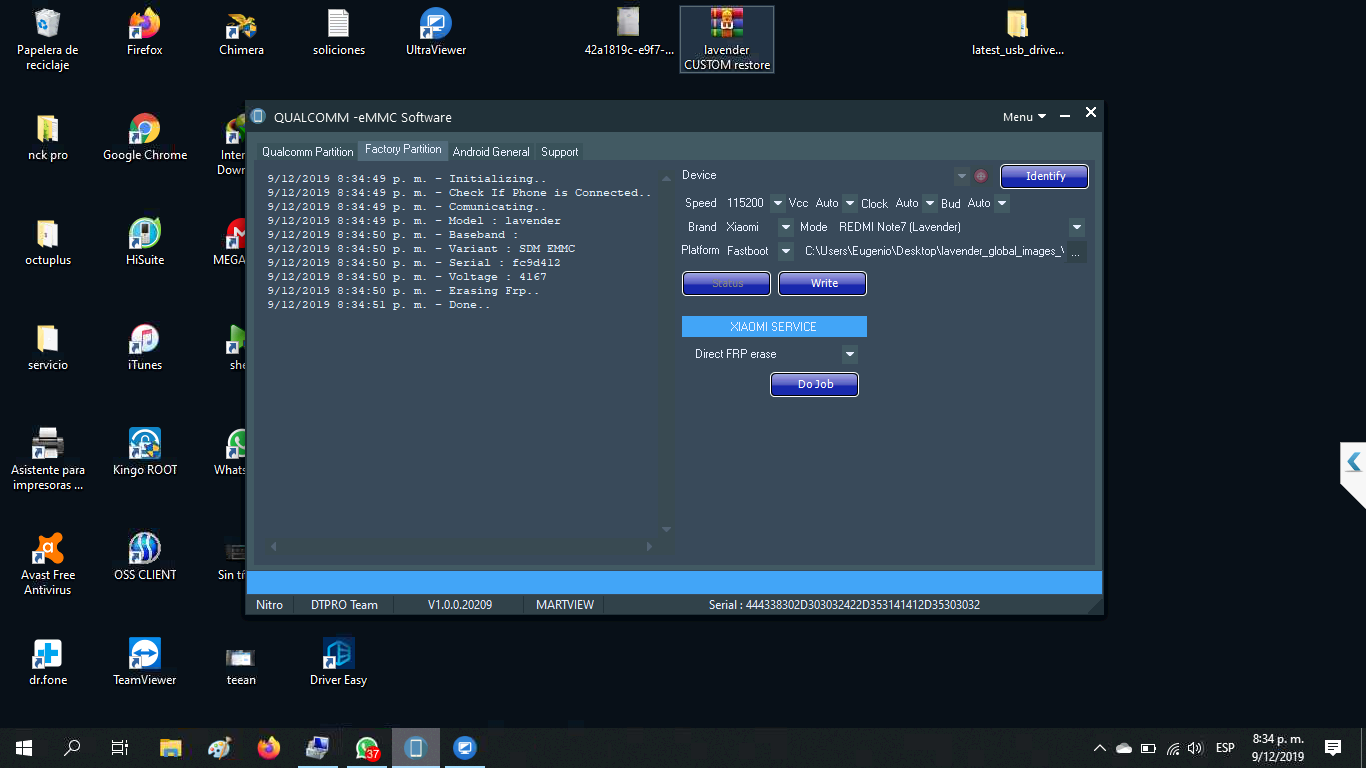This screenshot has width=1366, height=768.
Task: Click the XIAOMI SERVICE header
Action: [774, 327]
